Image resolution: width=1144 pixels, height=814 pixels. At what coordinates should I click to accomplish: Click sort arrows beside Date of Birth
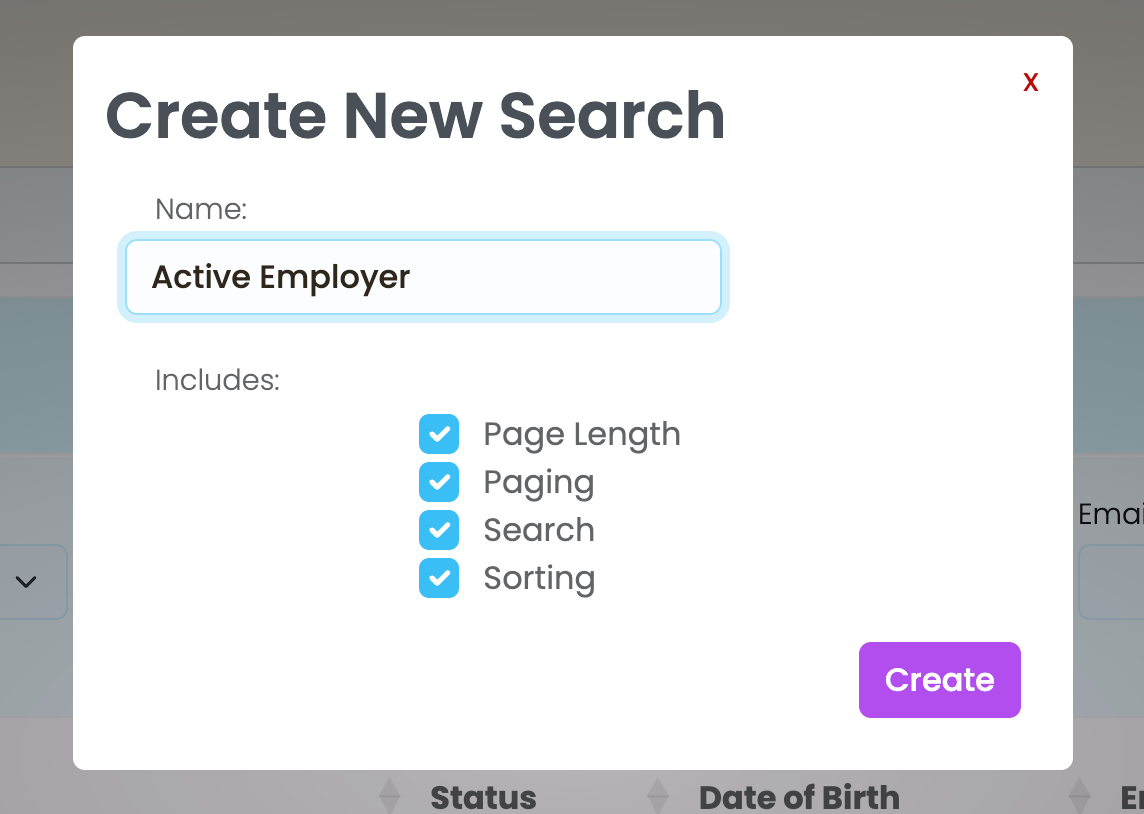[657, 797]
